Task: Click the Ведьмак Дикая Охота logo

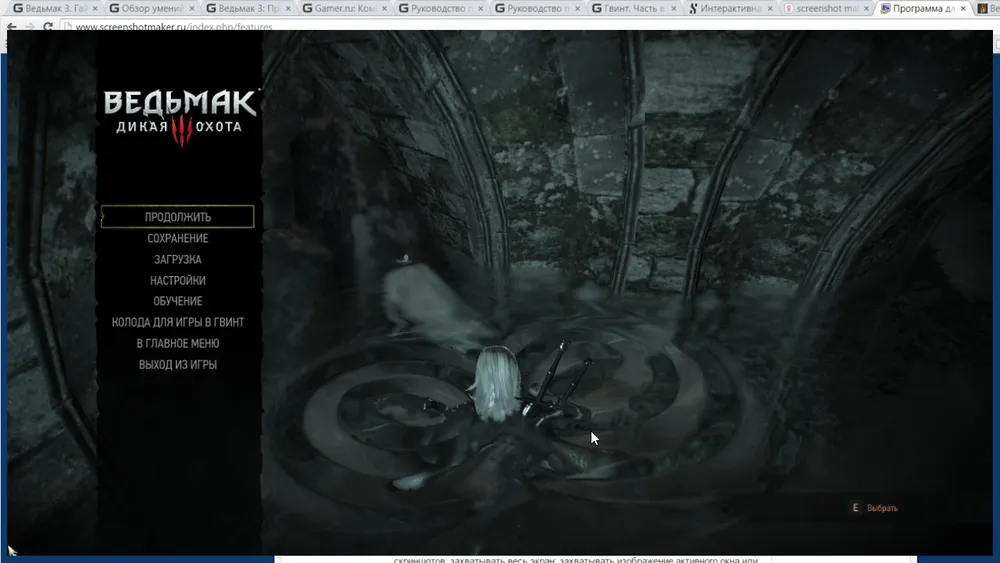Action: tap(180, 117)
